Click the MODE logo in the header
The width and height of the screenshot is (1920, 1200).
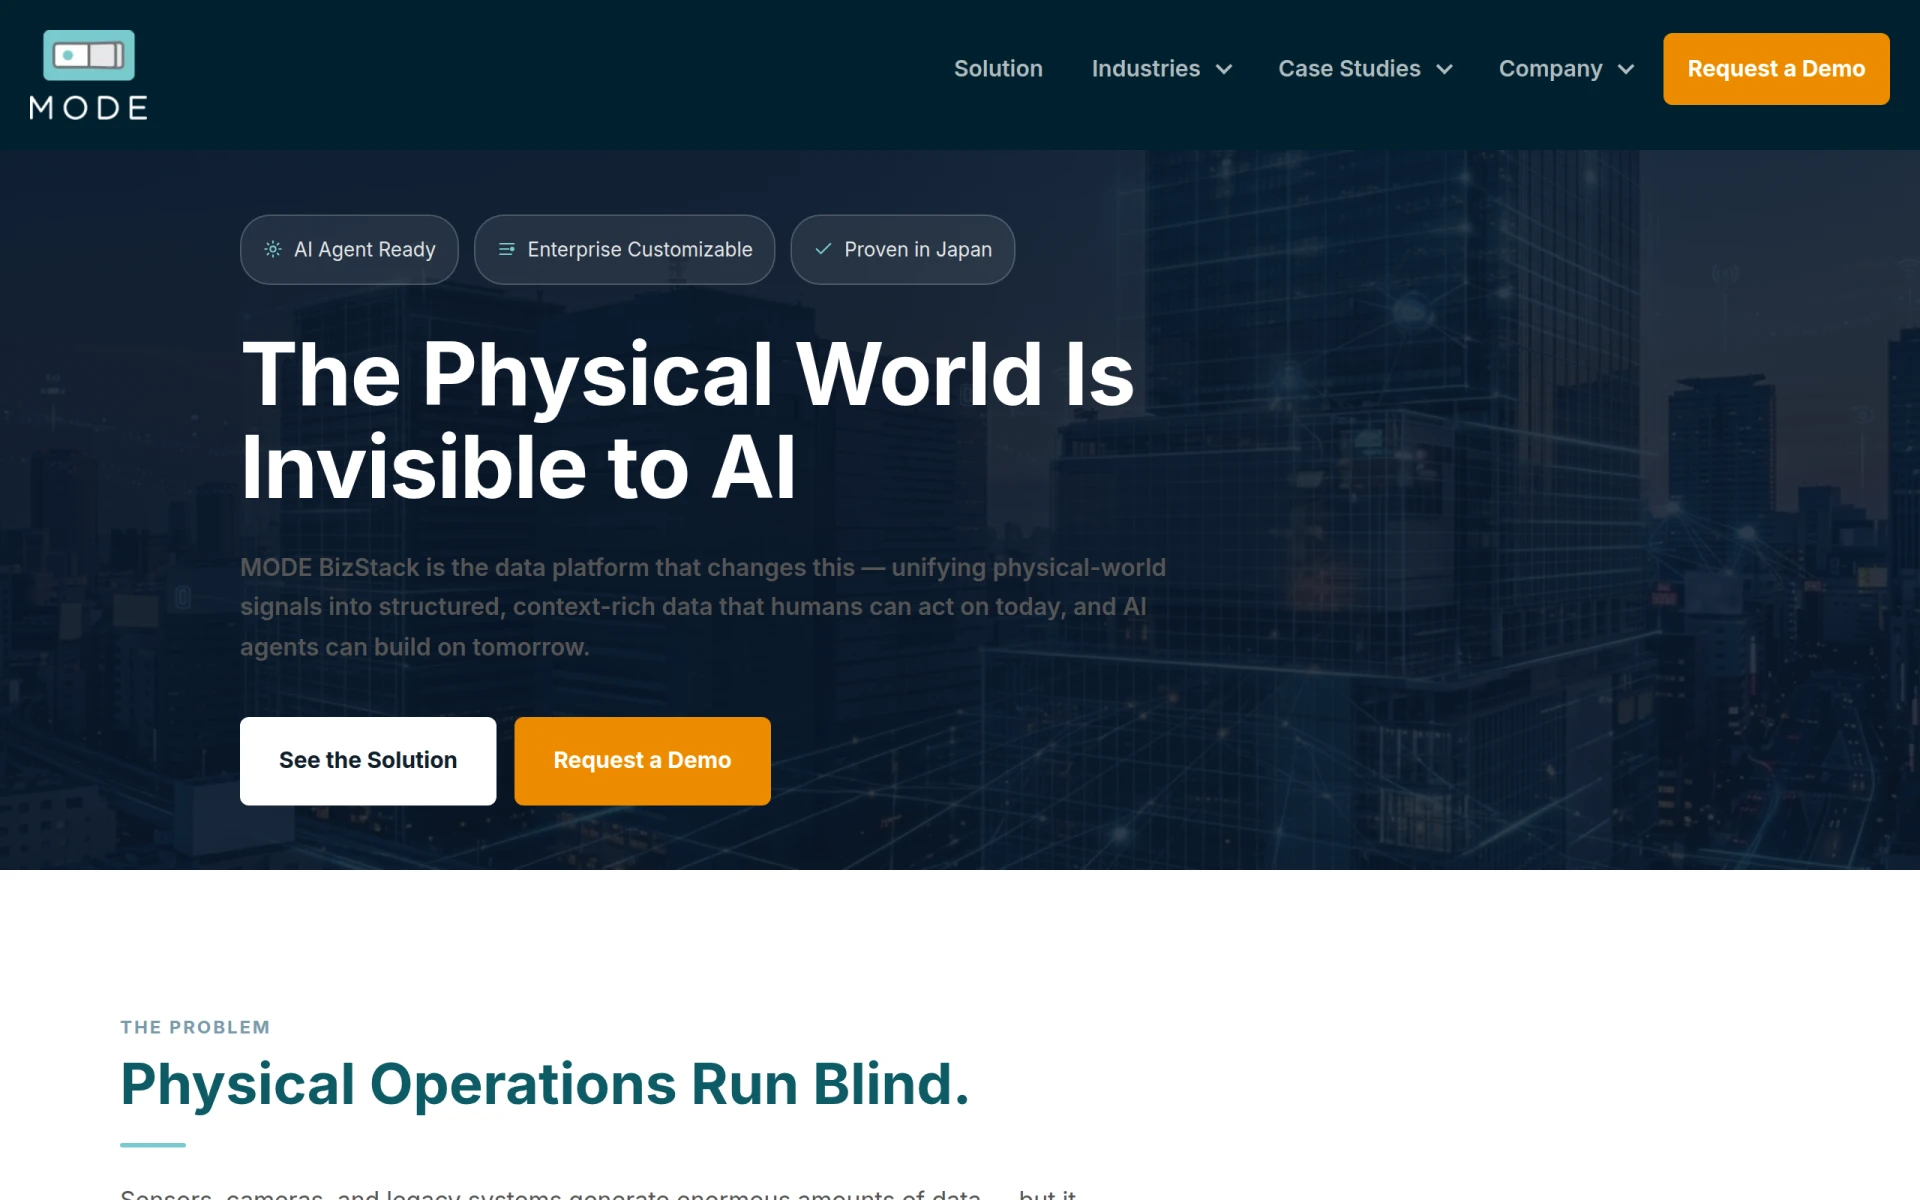point(88,75)
